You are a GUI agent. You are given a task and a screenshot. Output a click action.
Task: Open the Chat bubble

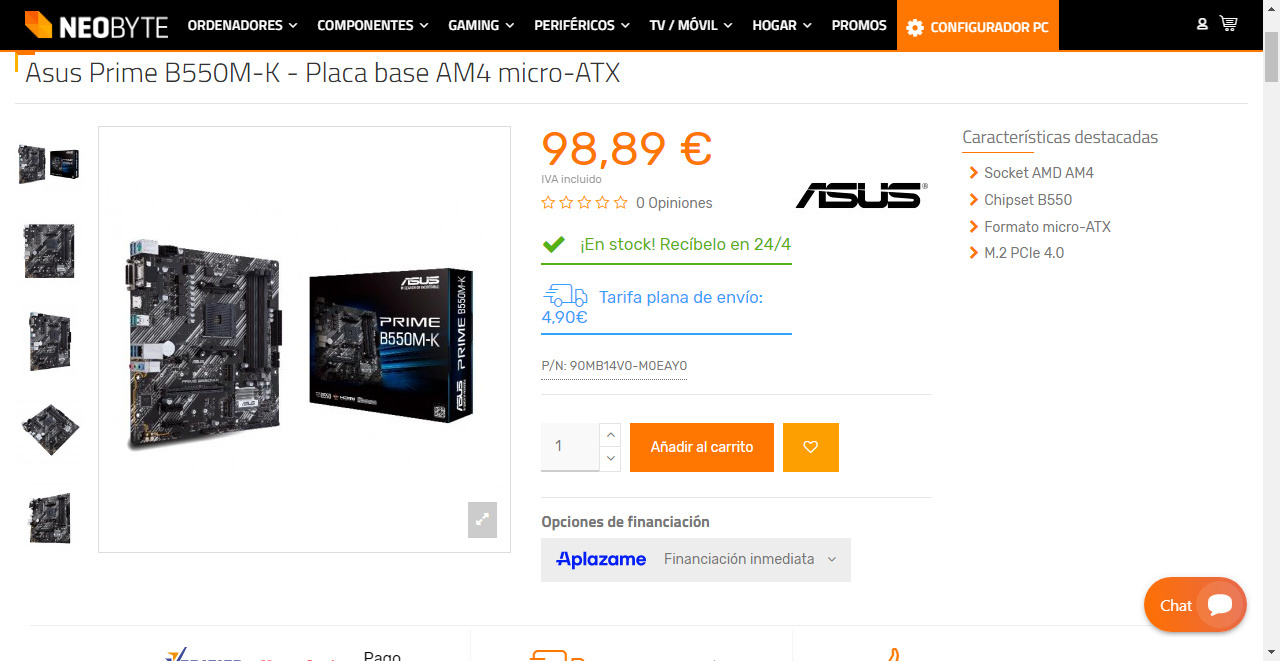(x=1195, y=605)
